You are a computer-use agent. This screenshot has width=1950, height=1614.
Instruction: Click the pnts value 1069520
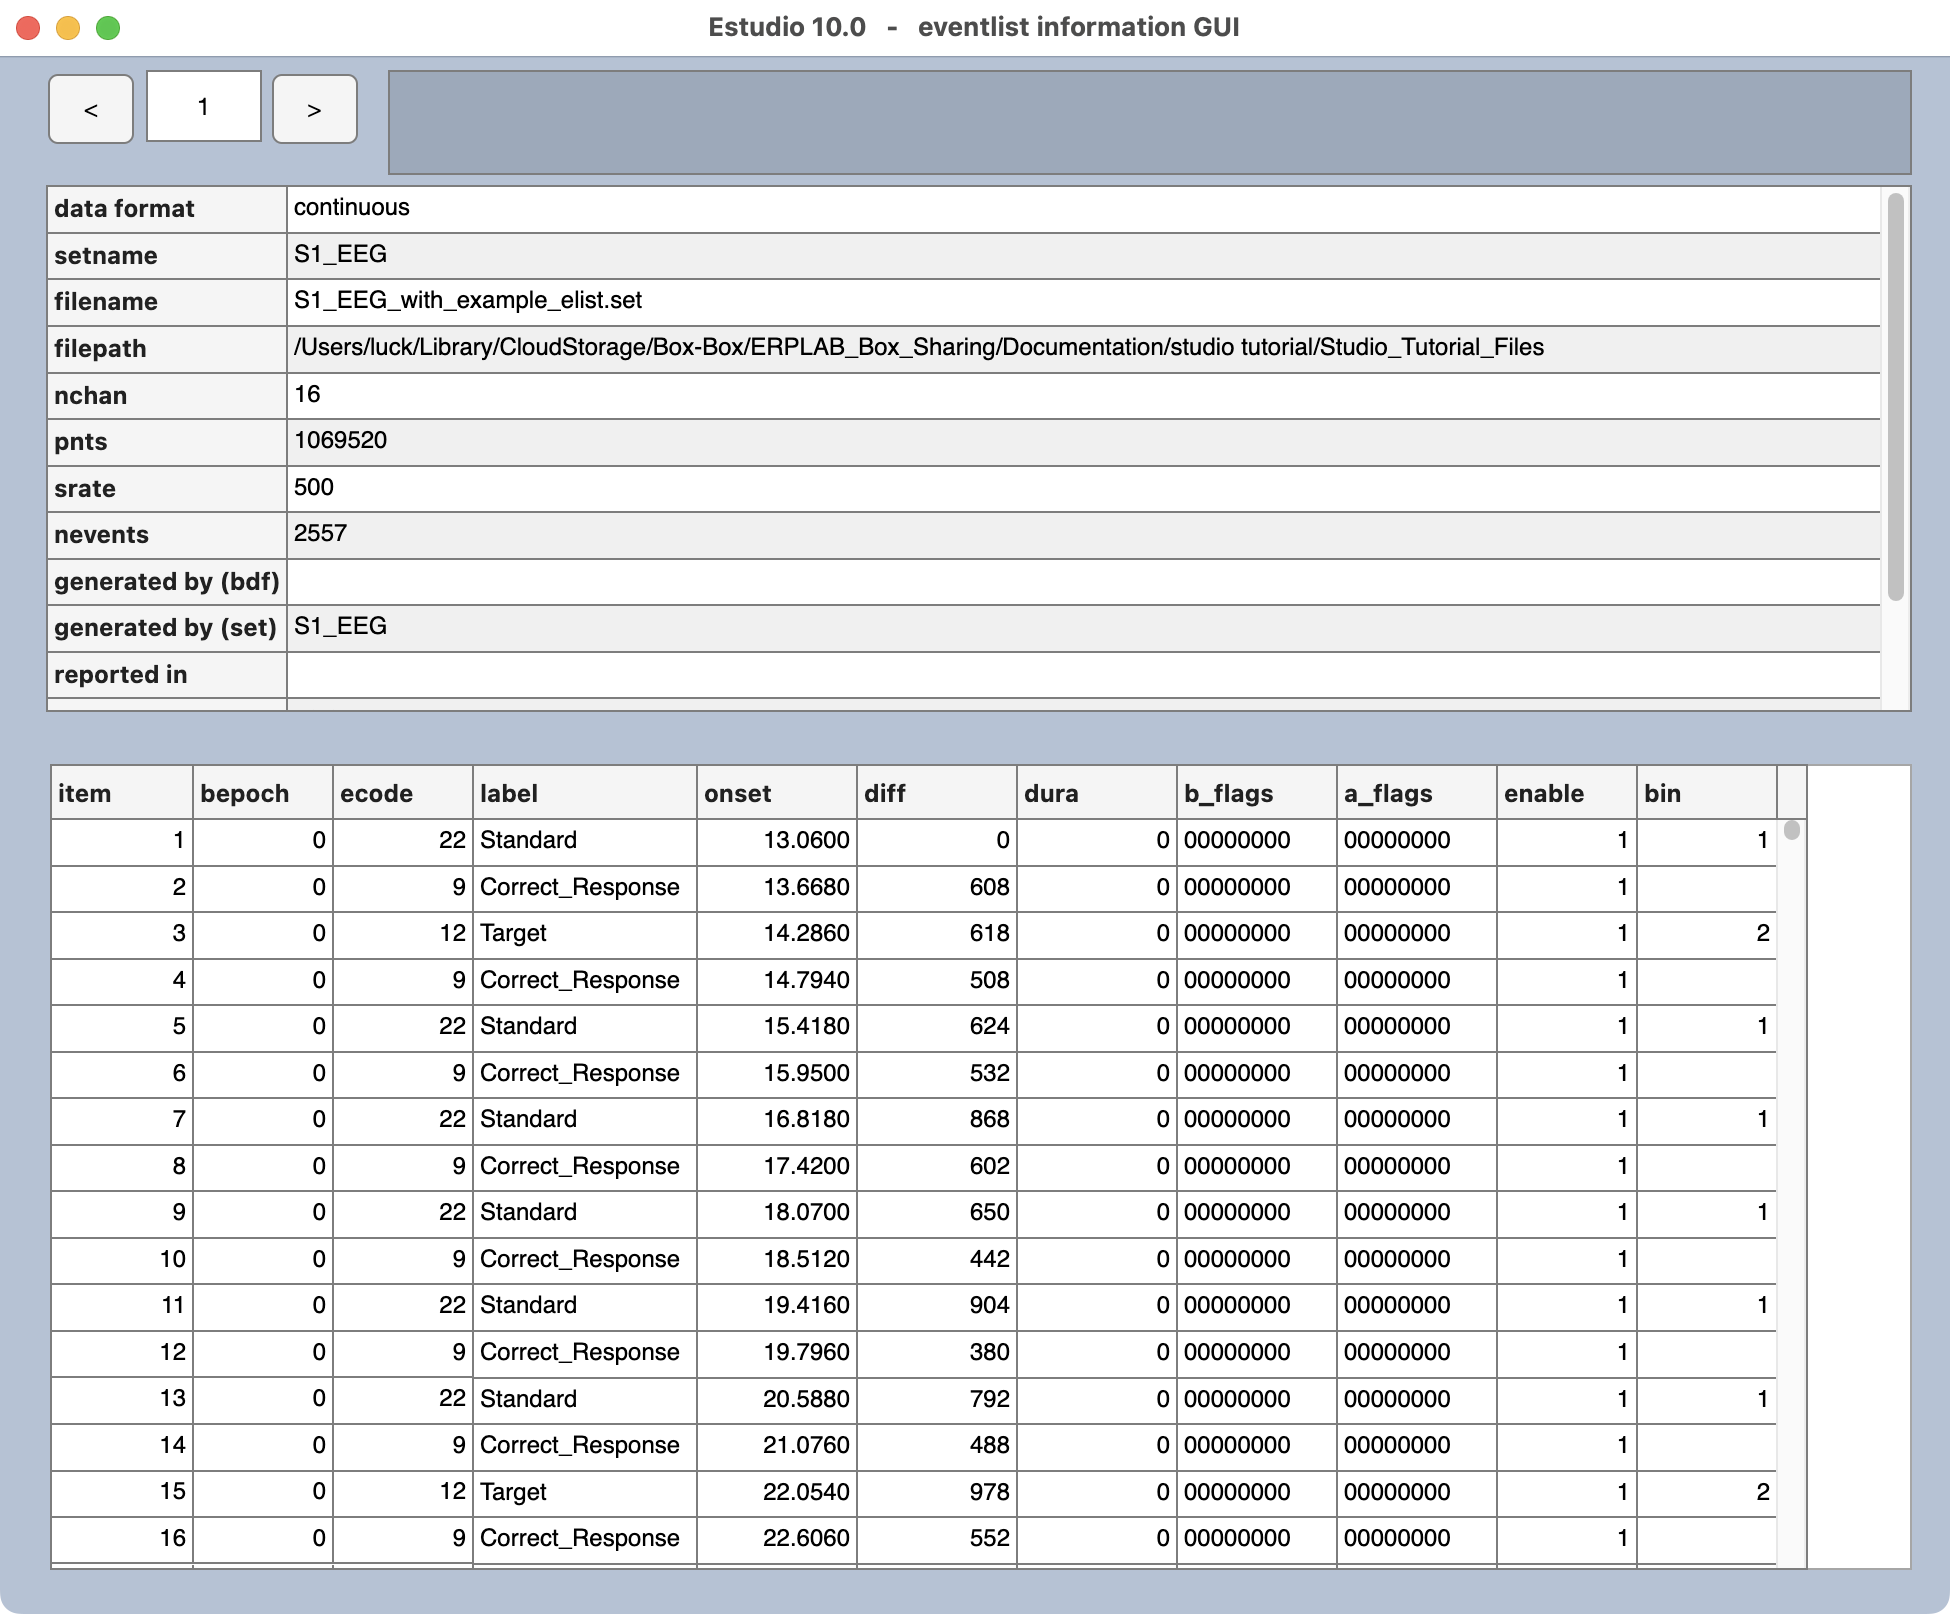(x=340, y=440)
